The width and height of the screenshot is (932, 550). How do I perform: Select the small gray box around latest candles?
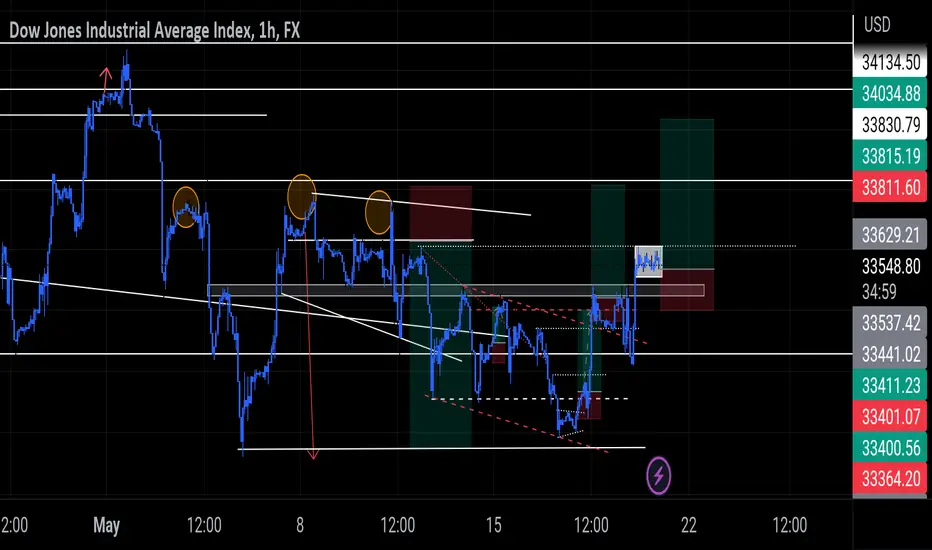648,261
